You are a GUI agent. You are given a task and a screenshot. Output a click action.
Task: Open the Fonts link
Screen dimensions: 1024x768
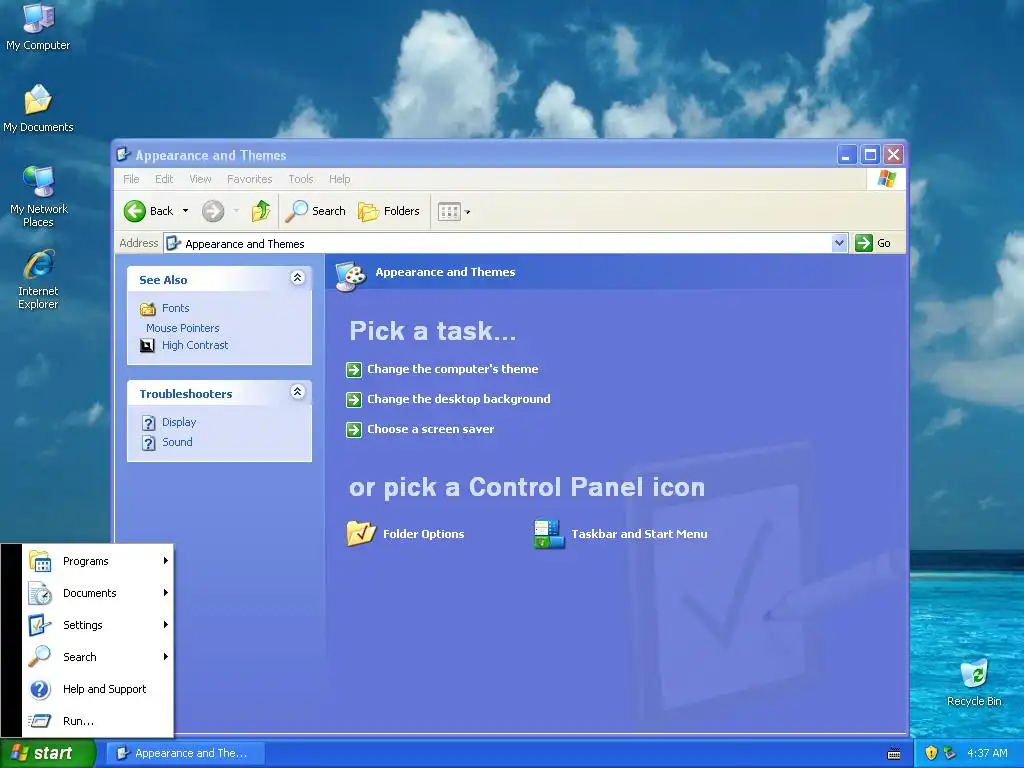176,308
